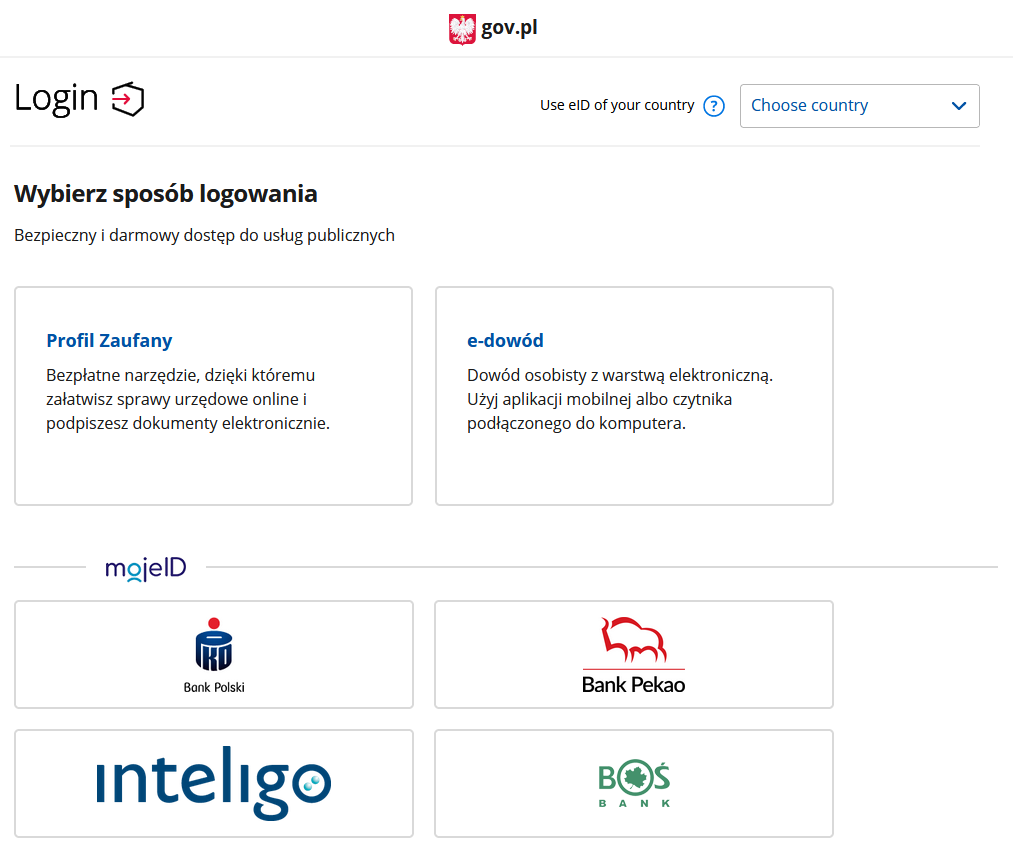1013x843 pixels.
Task: Open the Choose country dropdown
Action: pyautogui.click(x=859, y=106)
